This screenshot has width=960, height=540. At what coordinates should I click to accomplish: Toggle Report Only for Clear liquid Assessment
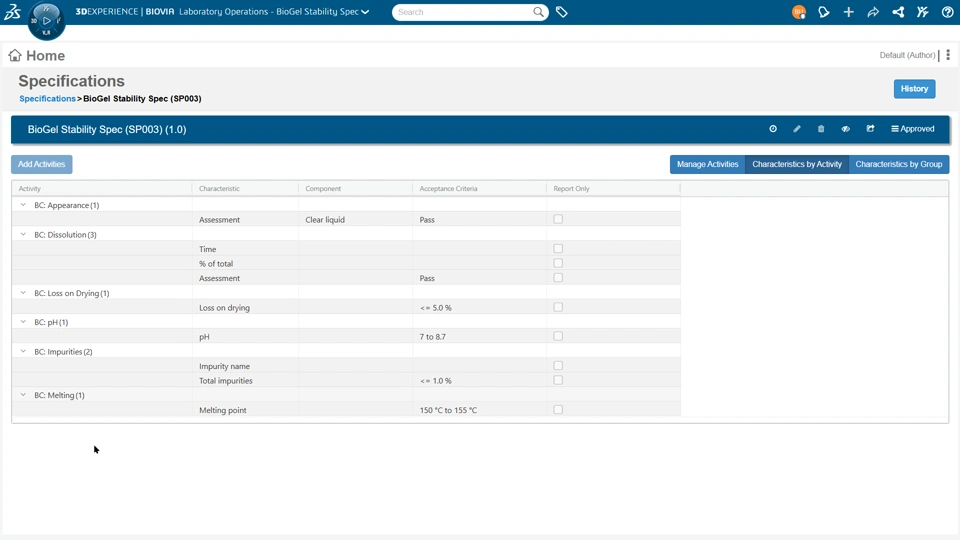pyautogui.click(x=558, y=219)
